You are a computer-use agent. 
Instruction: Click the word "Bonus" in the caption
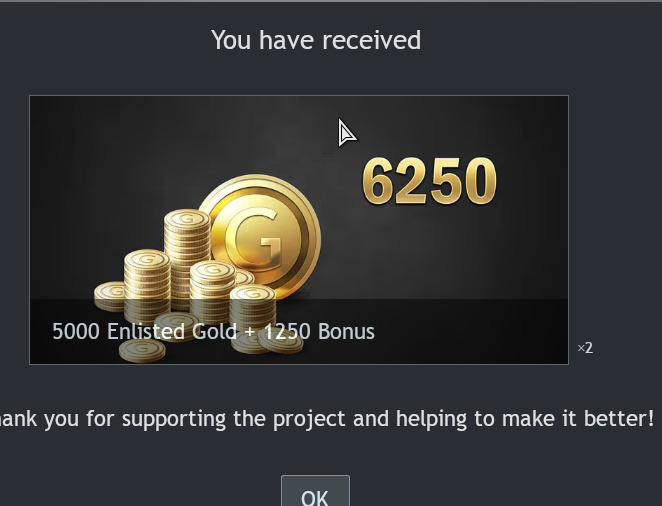(x=346, y=331)
